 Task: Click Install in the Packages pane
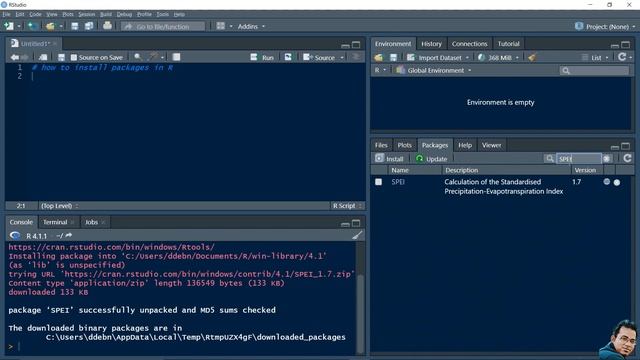click(x=389, y=158)
